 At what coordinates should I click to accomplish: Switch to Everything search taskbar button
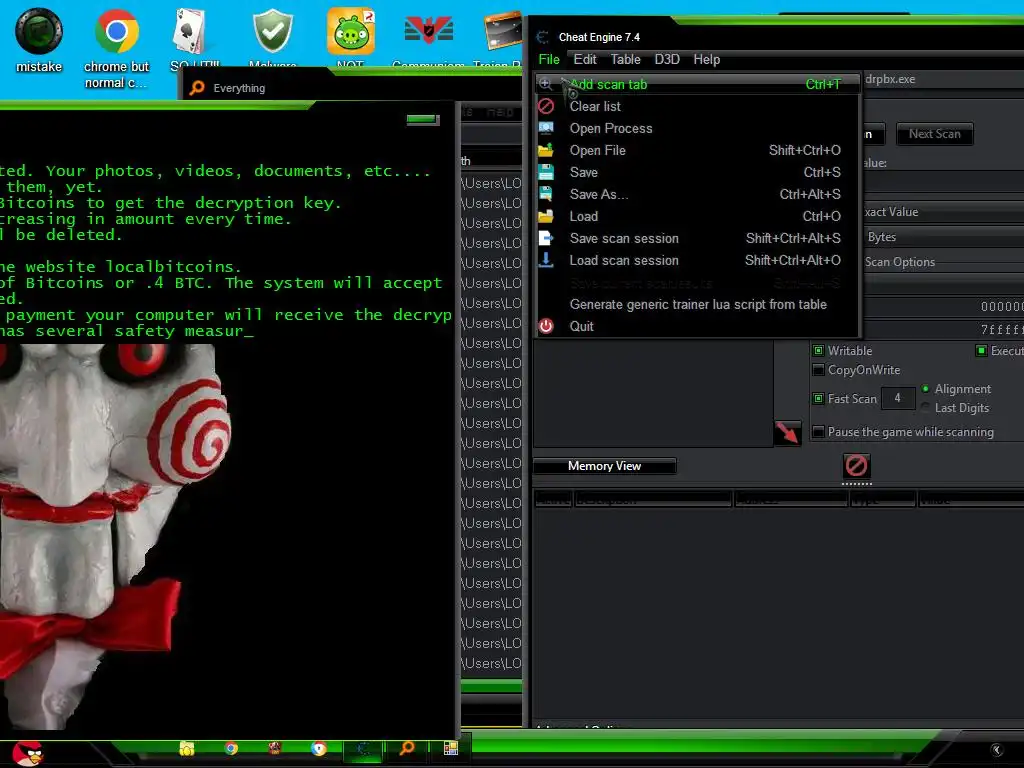406,748
